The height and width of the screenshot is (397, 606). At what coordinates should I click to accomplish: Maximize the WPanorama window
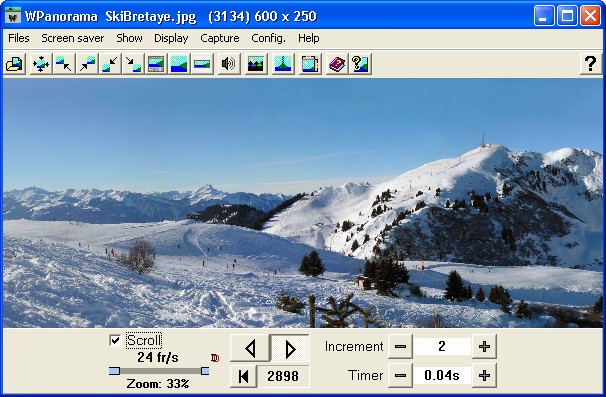click(x=567, y=16)
